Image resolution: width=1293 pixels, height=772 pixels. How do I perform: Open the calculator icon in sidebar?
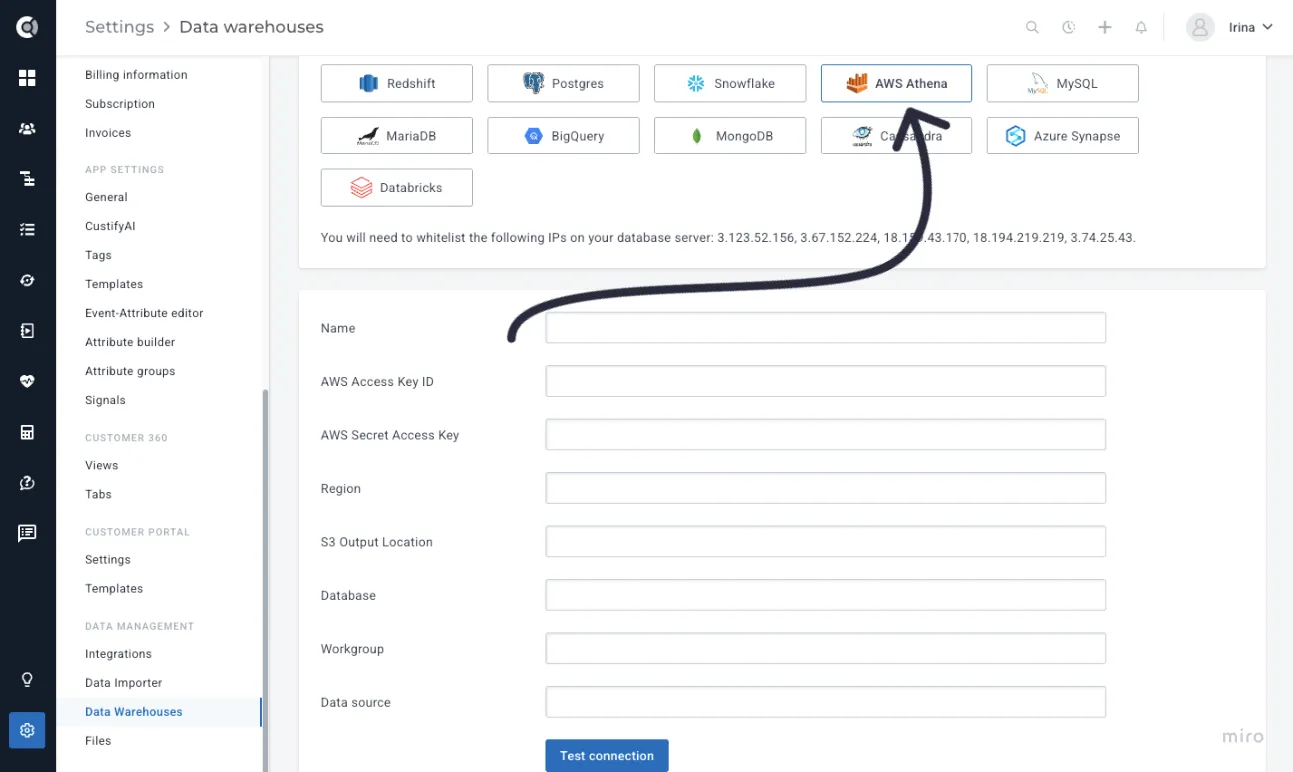pos(27,432)
